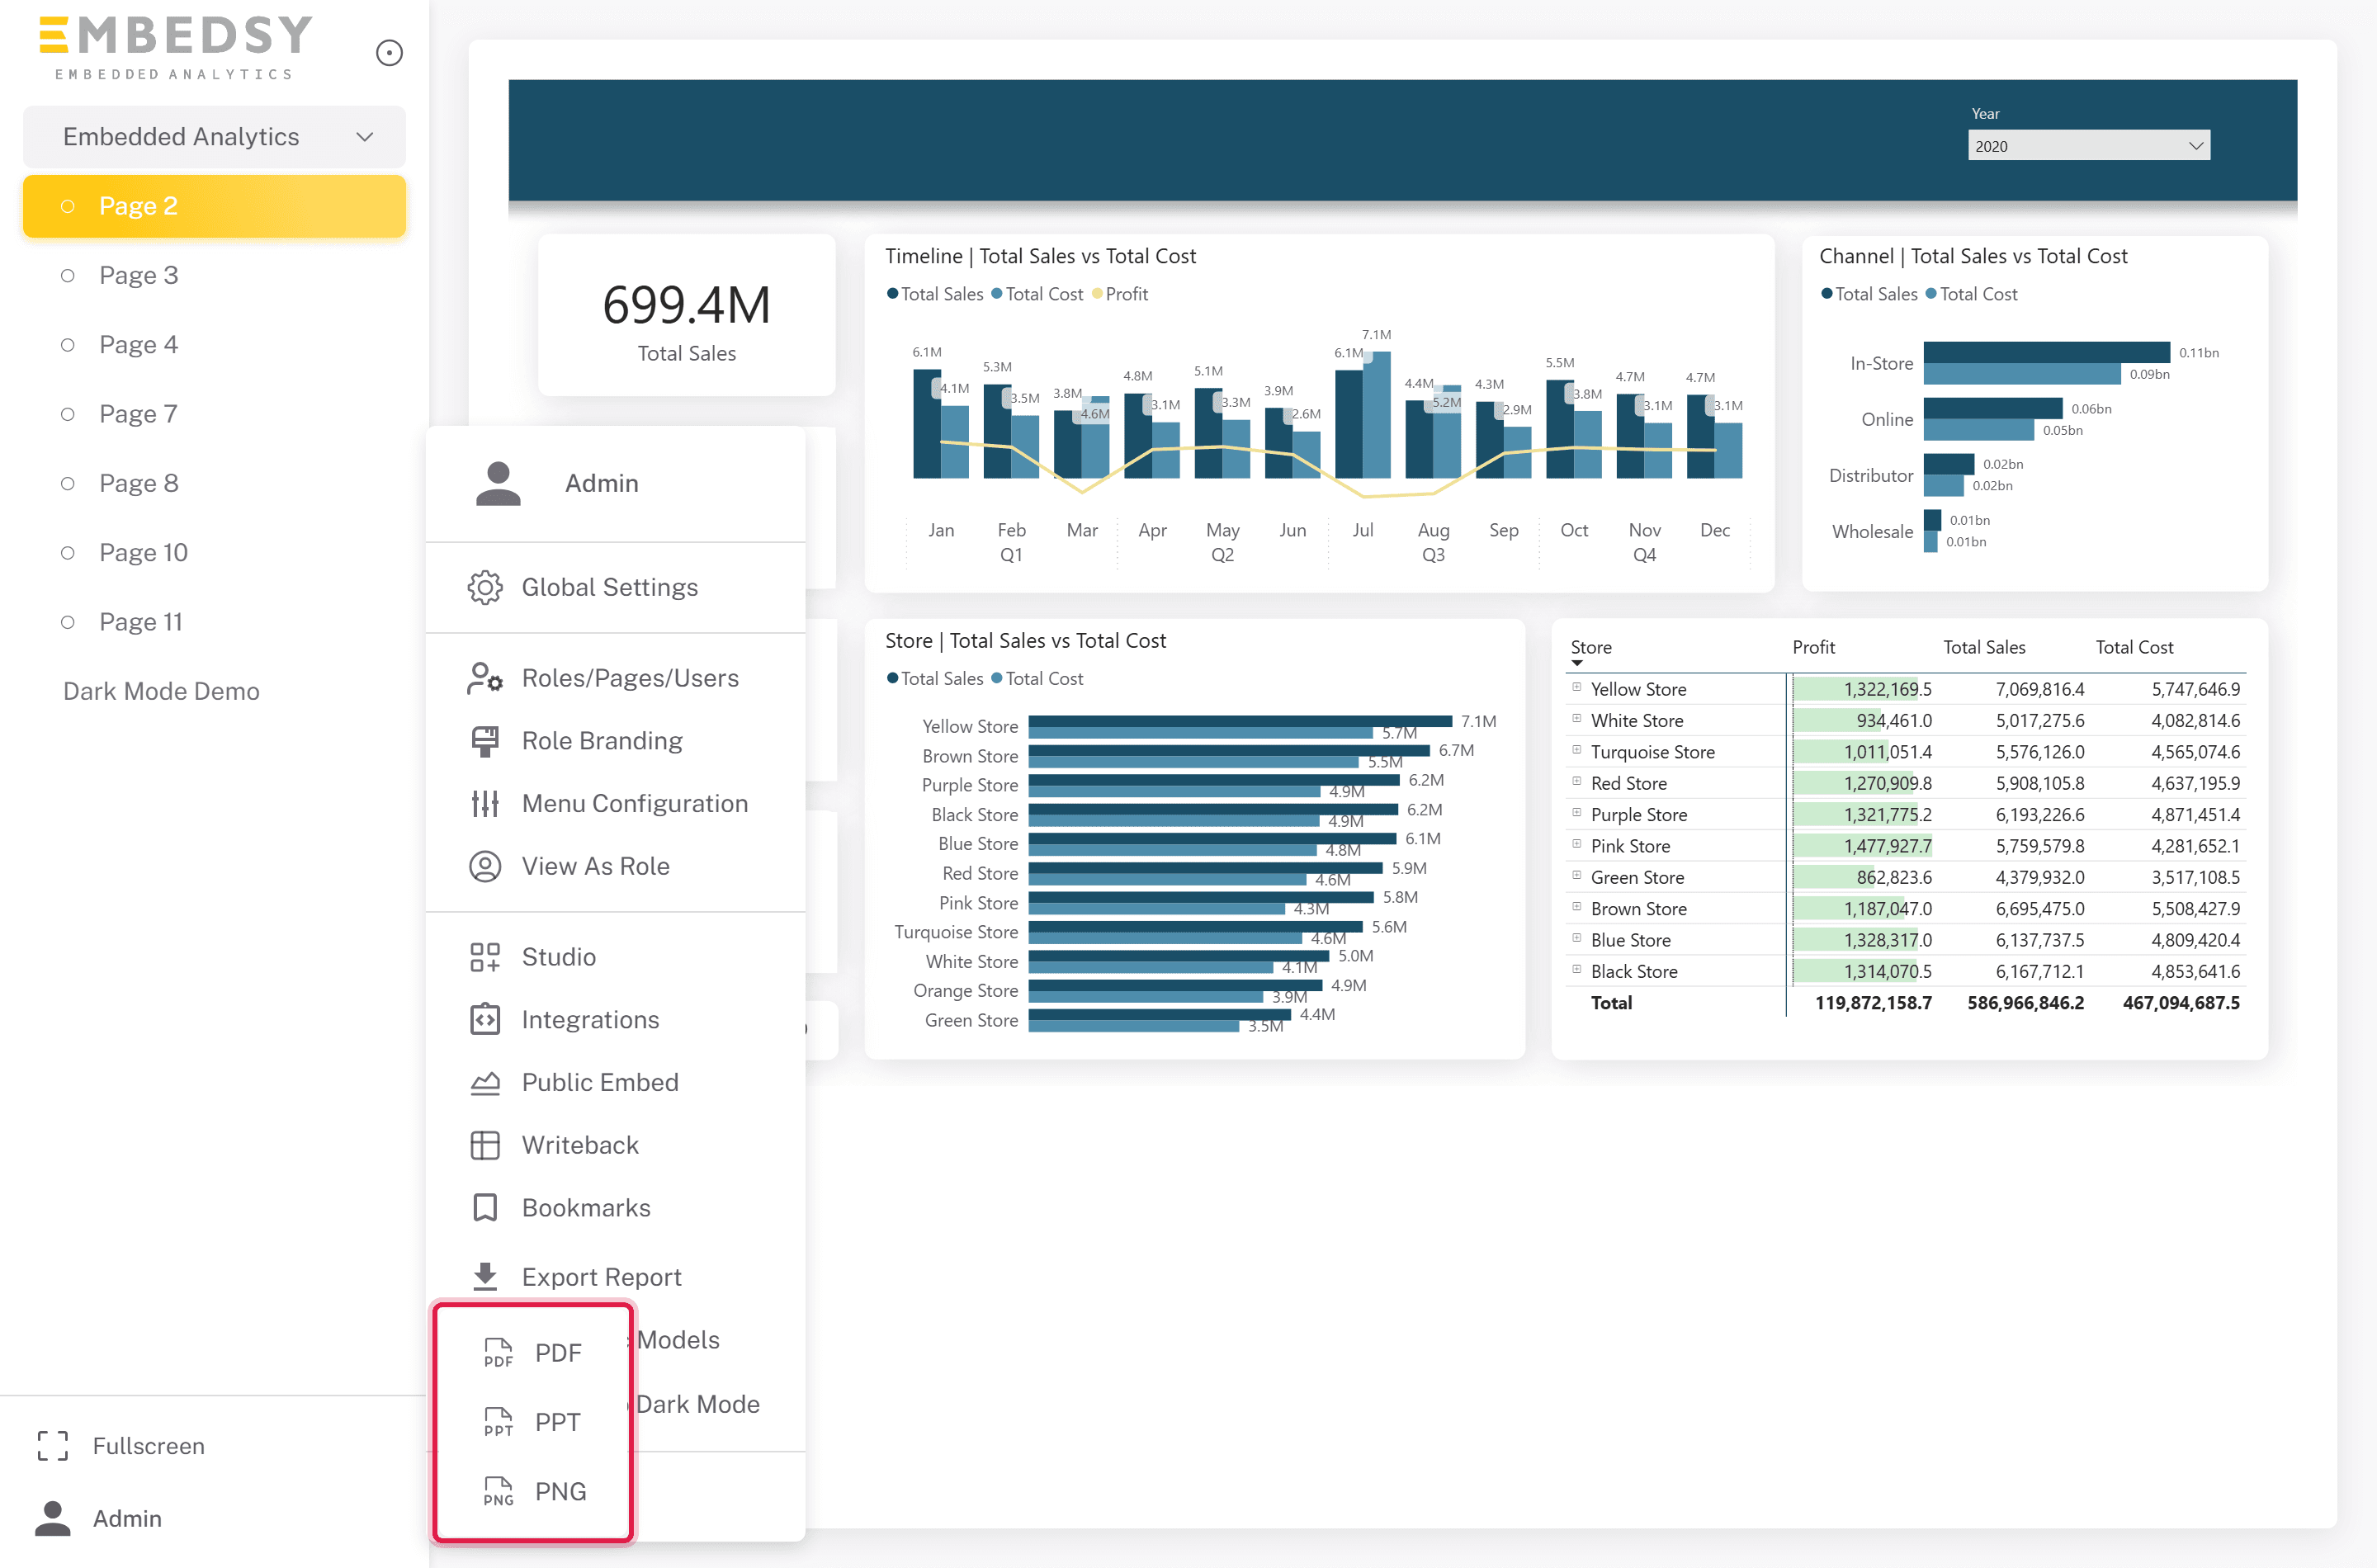Select Page 8 radio bullet
The image size is (2377, 1568).
pyautogui.click(x=67, y=483)
